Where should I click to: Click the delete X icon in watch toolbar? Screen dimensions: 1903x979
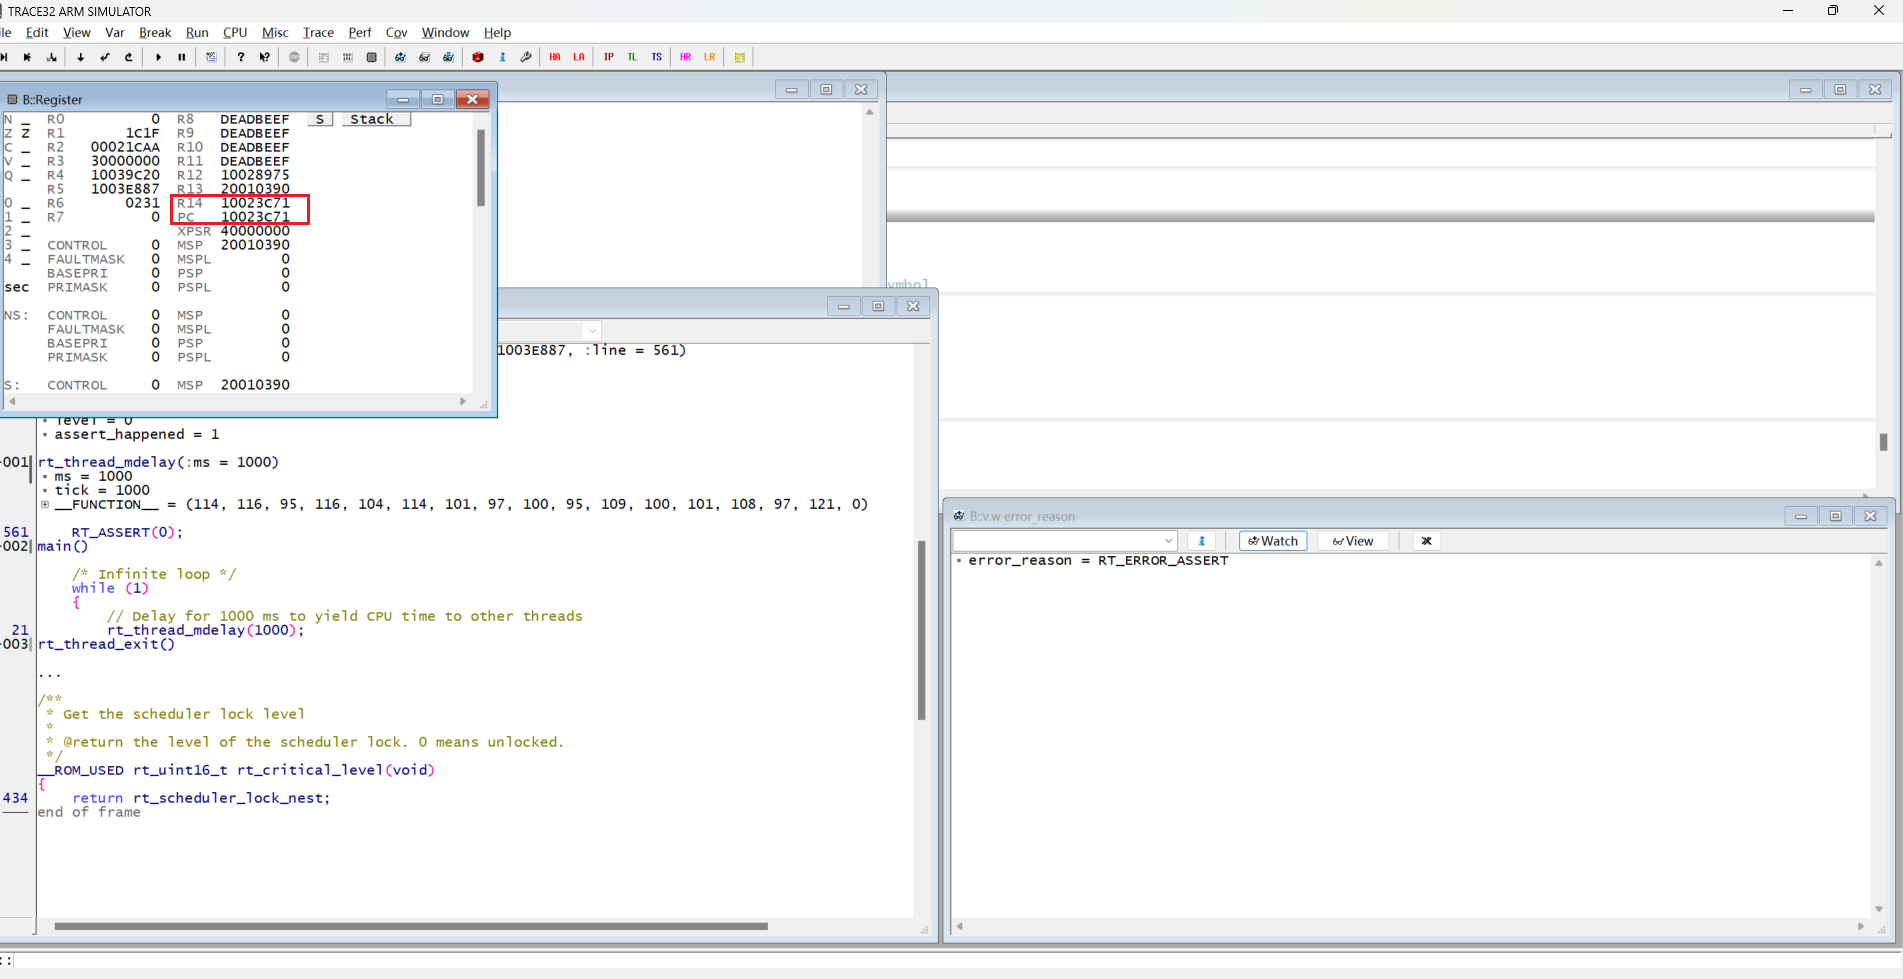[x=1426, y=541]
